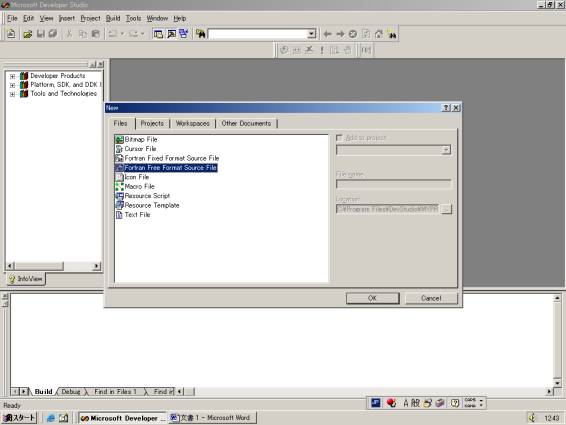566x425 pixels.
Task: Click the Window List toolbar icon
Action: (x=184, y=34)
